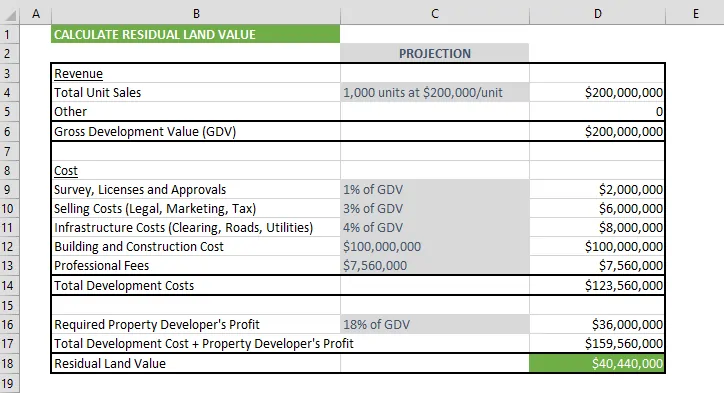This screenshot has width=724, height=393.
Task: Click the select-all corner triangle
Action: tap(10, 14)
